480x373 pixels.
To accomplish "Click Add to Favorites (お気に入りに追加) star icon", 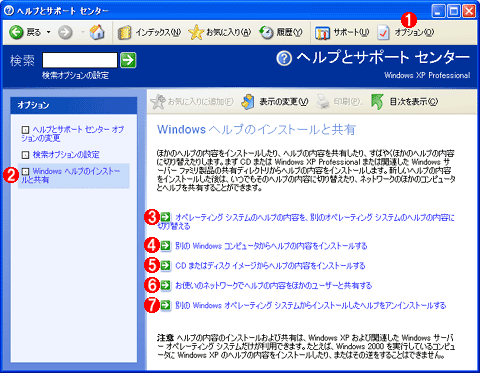I will tap(158, 101).
